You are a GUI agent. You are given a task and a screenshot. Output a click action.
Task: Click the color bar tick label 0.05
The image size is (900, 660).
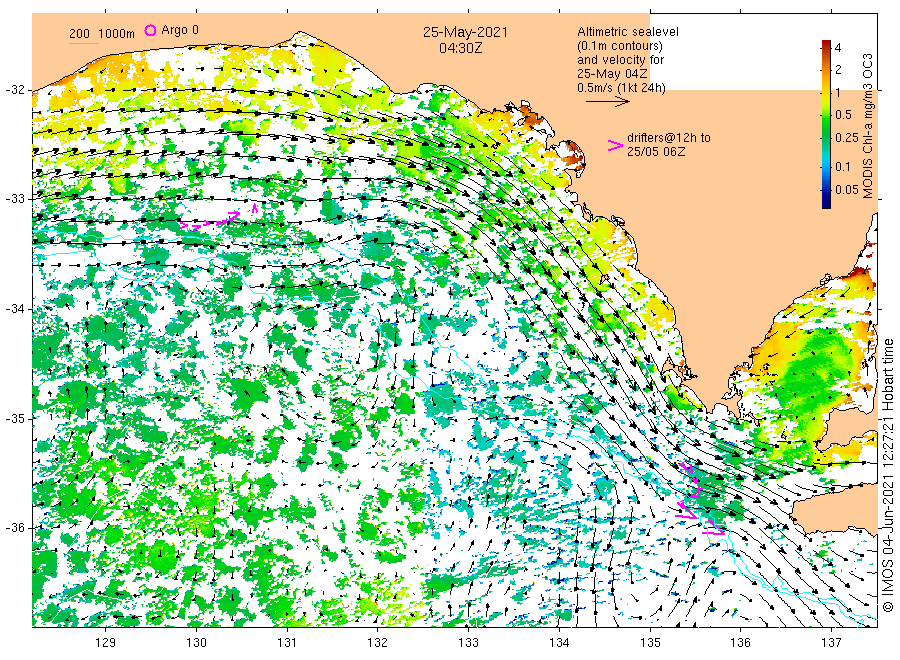point(846,190)
